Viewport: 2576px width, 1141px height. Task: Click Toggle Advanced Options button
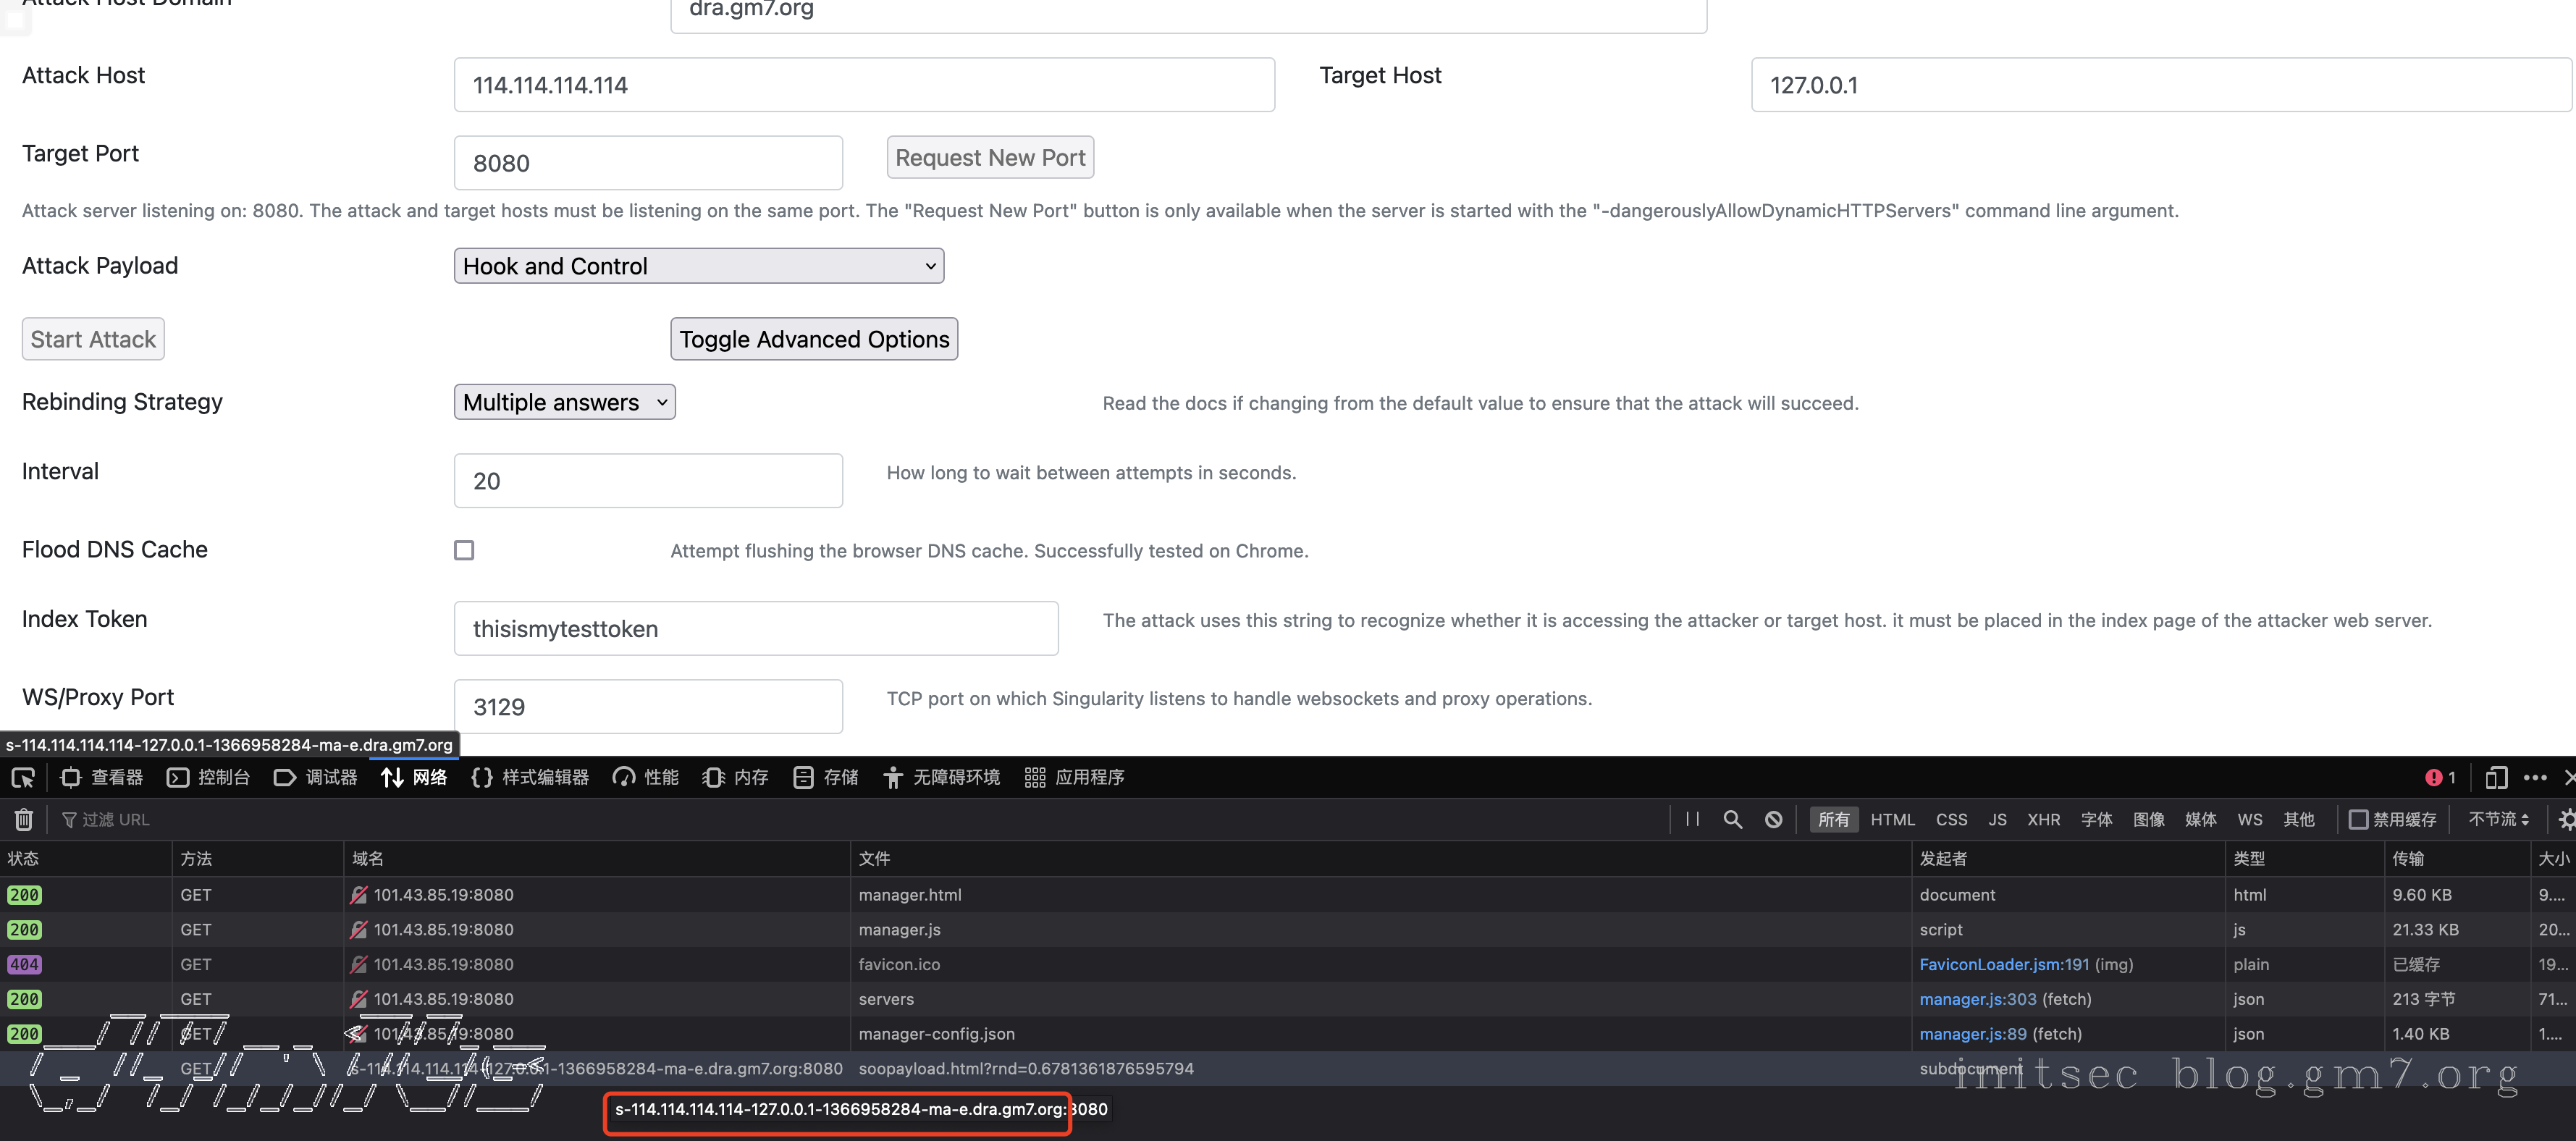coord(814,340)
